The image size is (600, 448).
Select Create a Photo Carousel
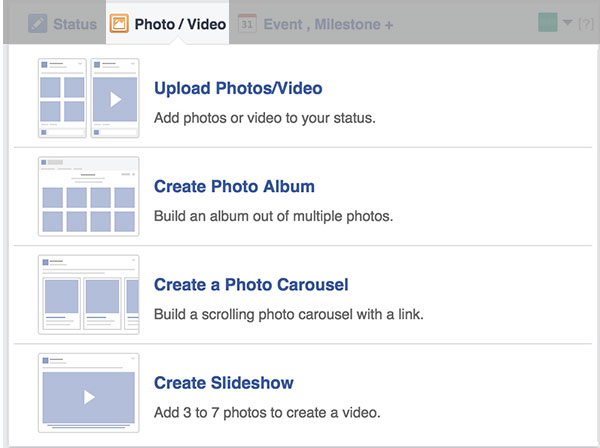(x=251, y=285)
